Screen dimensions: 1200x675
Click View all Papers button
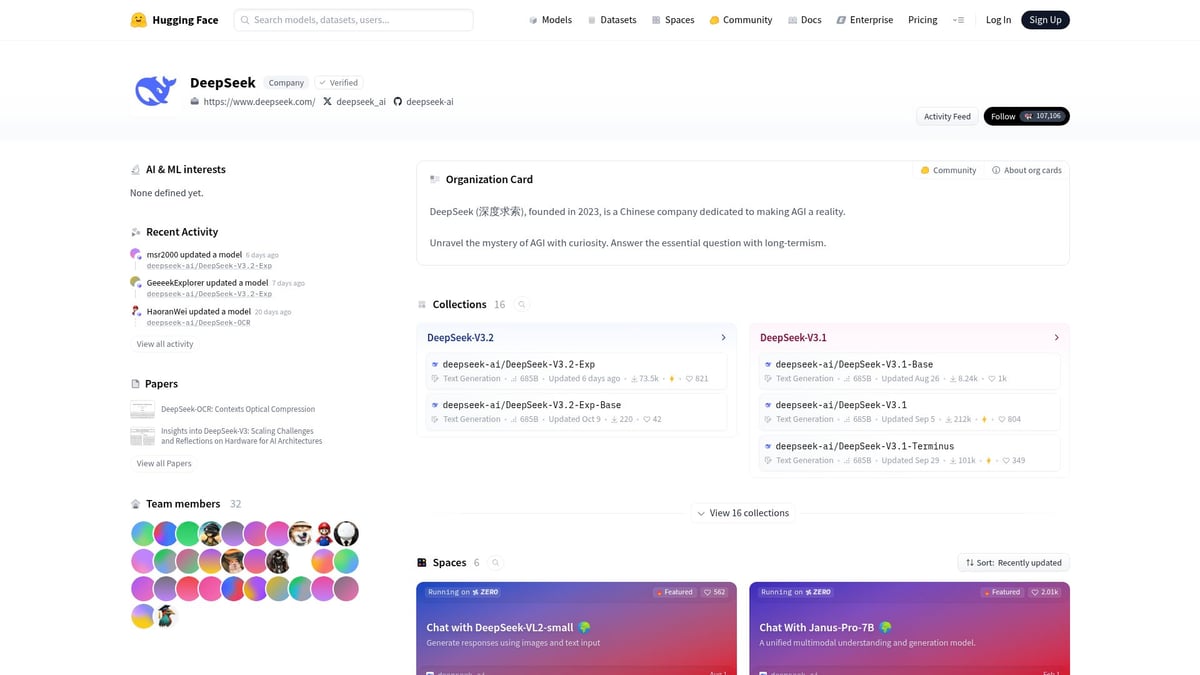pyautogui.click(x=164, y=463)
